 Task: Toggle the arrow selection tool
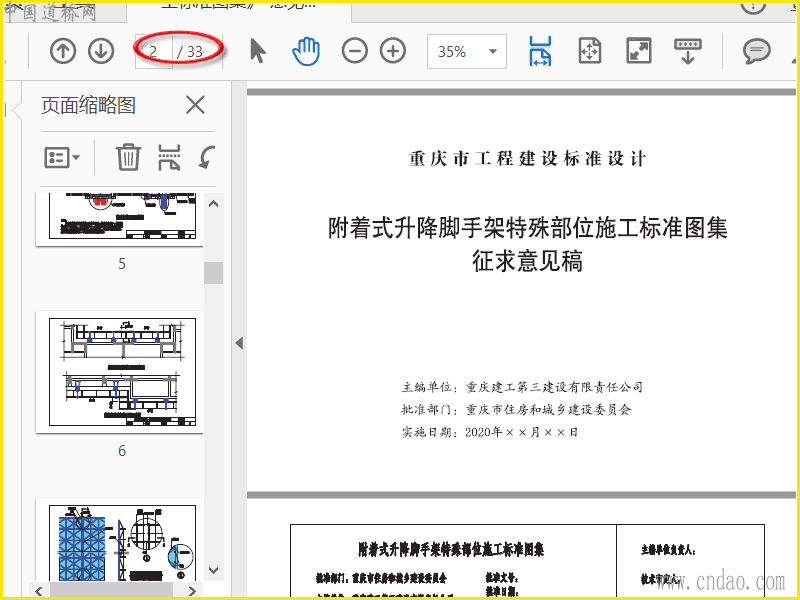(258, 51)
